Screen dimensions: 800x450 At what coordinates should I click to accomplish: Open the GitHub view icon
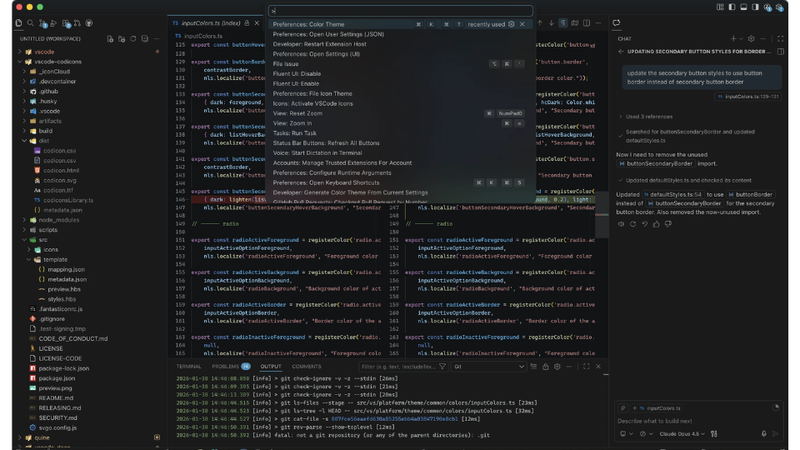tap(89, 23)
